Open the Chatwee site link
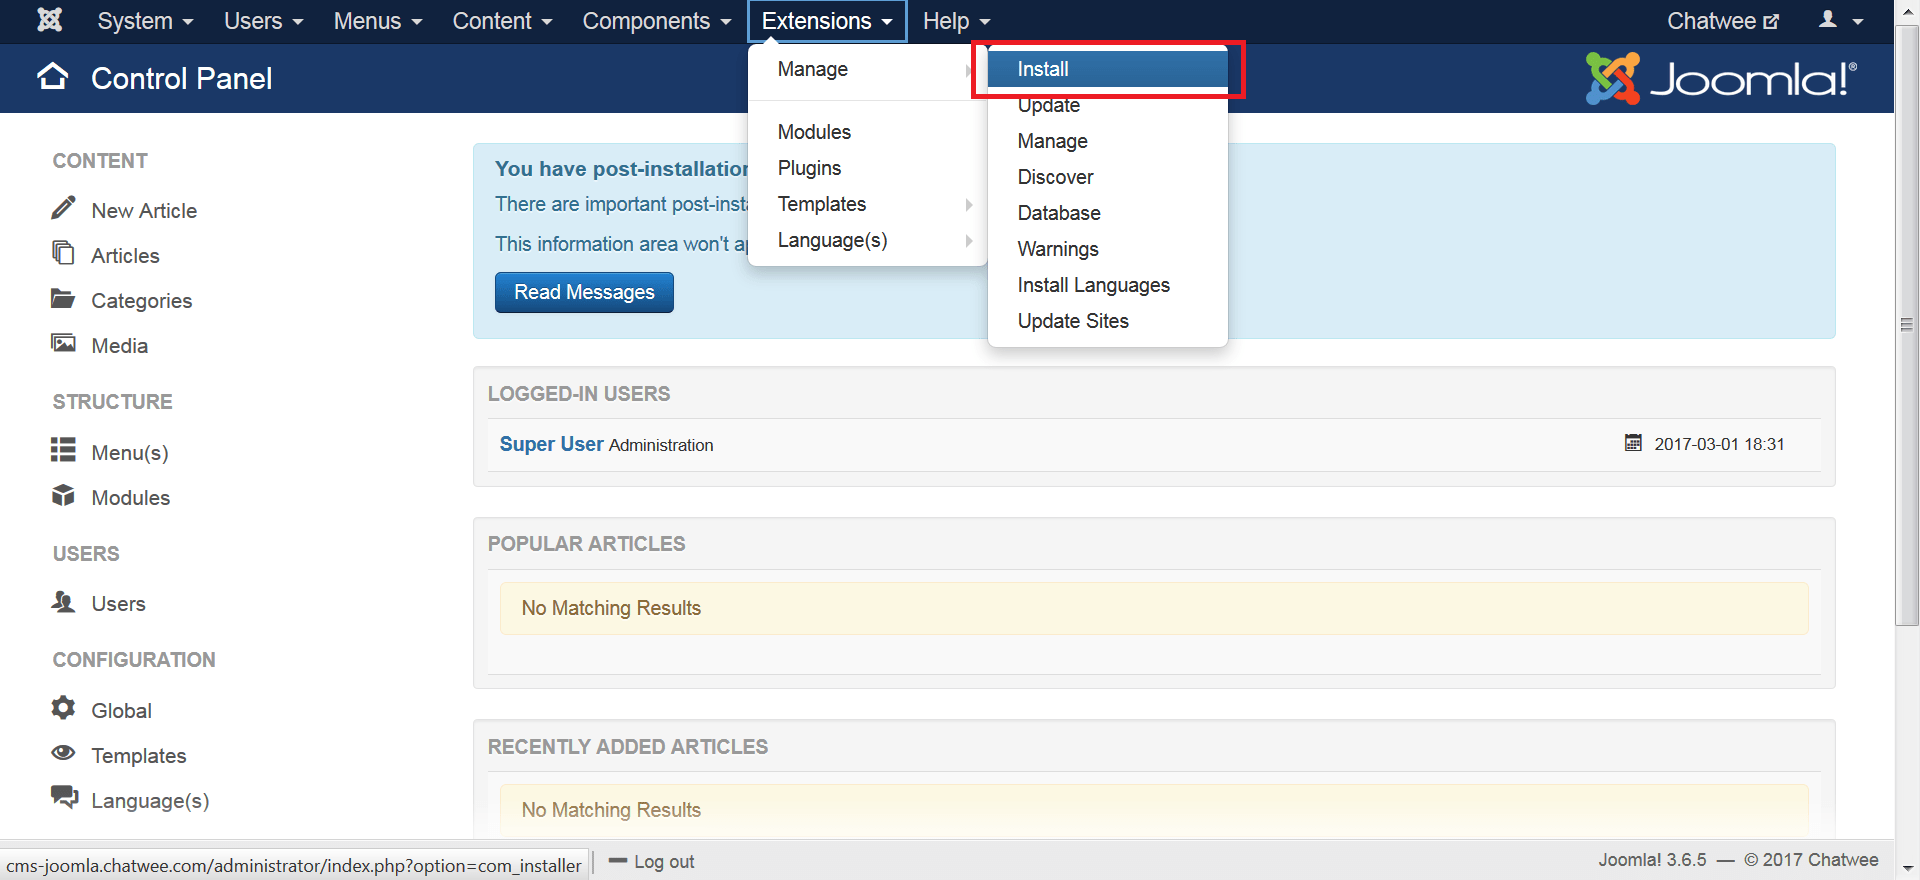The image size is (1920, 880). tap(1722, 21)
